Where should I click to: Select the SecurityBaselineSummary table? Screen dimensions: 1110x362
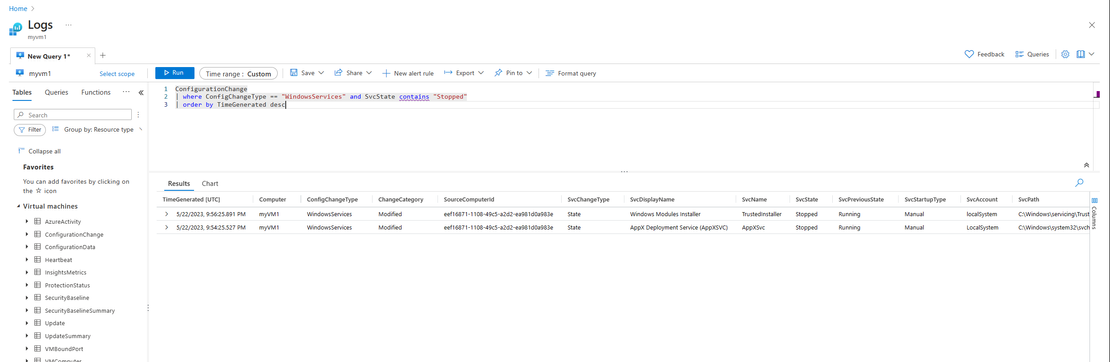79,310
